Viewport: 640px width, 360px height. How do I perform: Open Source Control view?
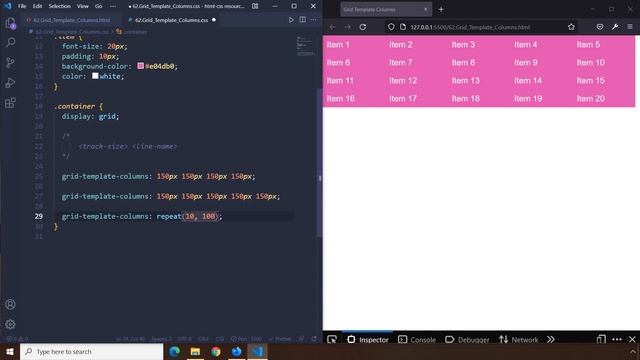[10, 62]
